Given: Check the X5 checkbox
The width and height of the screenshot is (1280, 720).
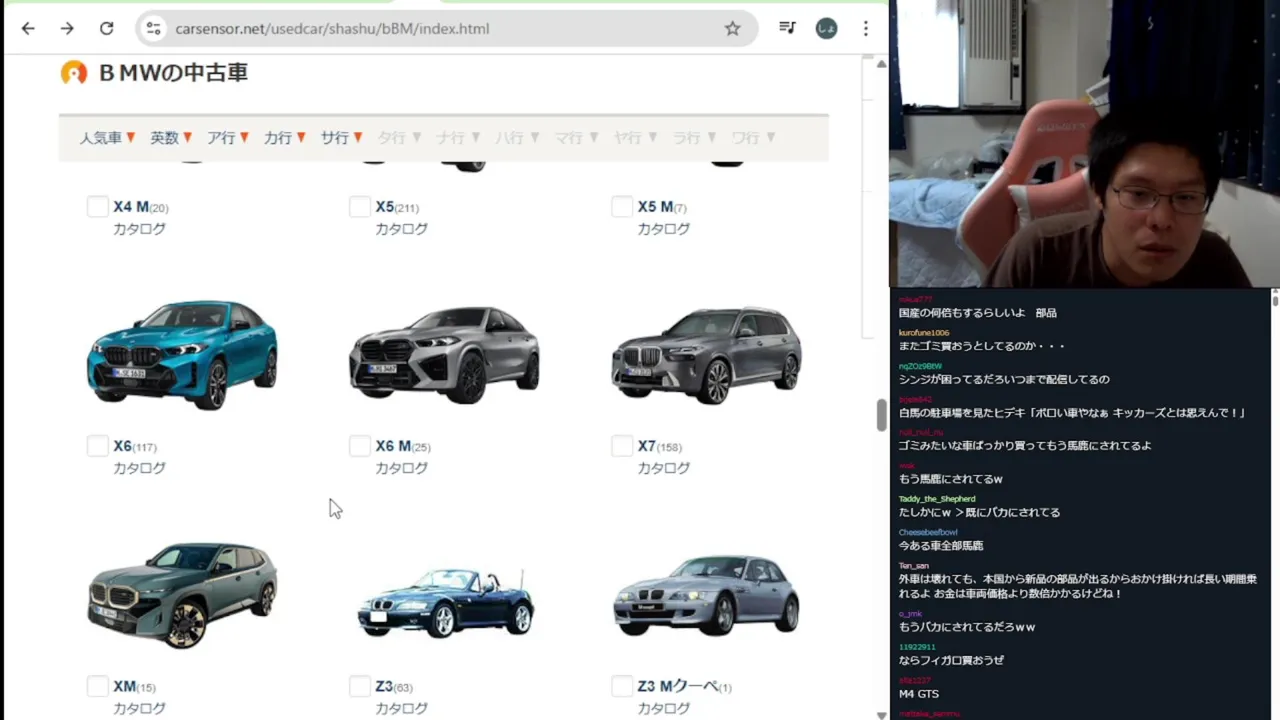Looking at the screenshot, I should (x=360, y=206).
